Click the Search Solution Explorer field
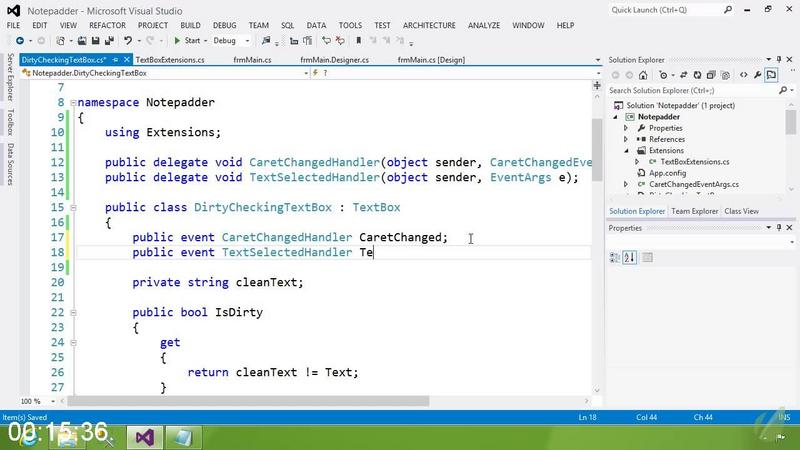 693,90
